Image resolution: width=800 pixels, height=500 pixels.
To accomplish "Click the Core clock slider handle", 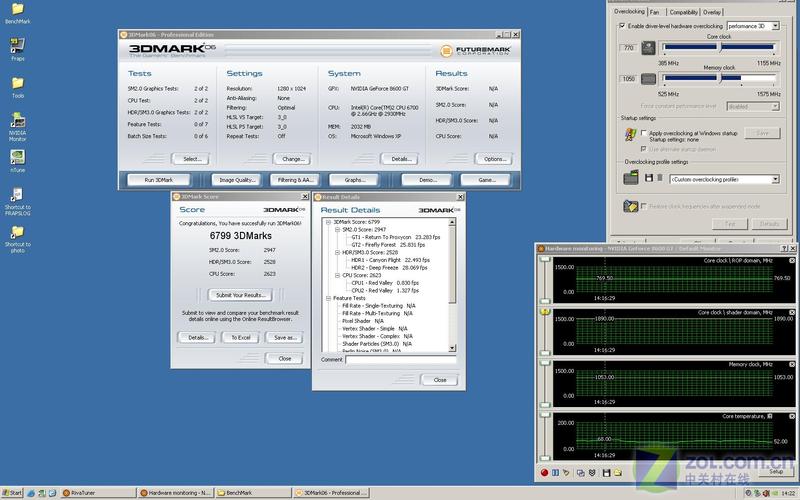I will point(719,47).
